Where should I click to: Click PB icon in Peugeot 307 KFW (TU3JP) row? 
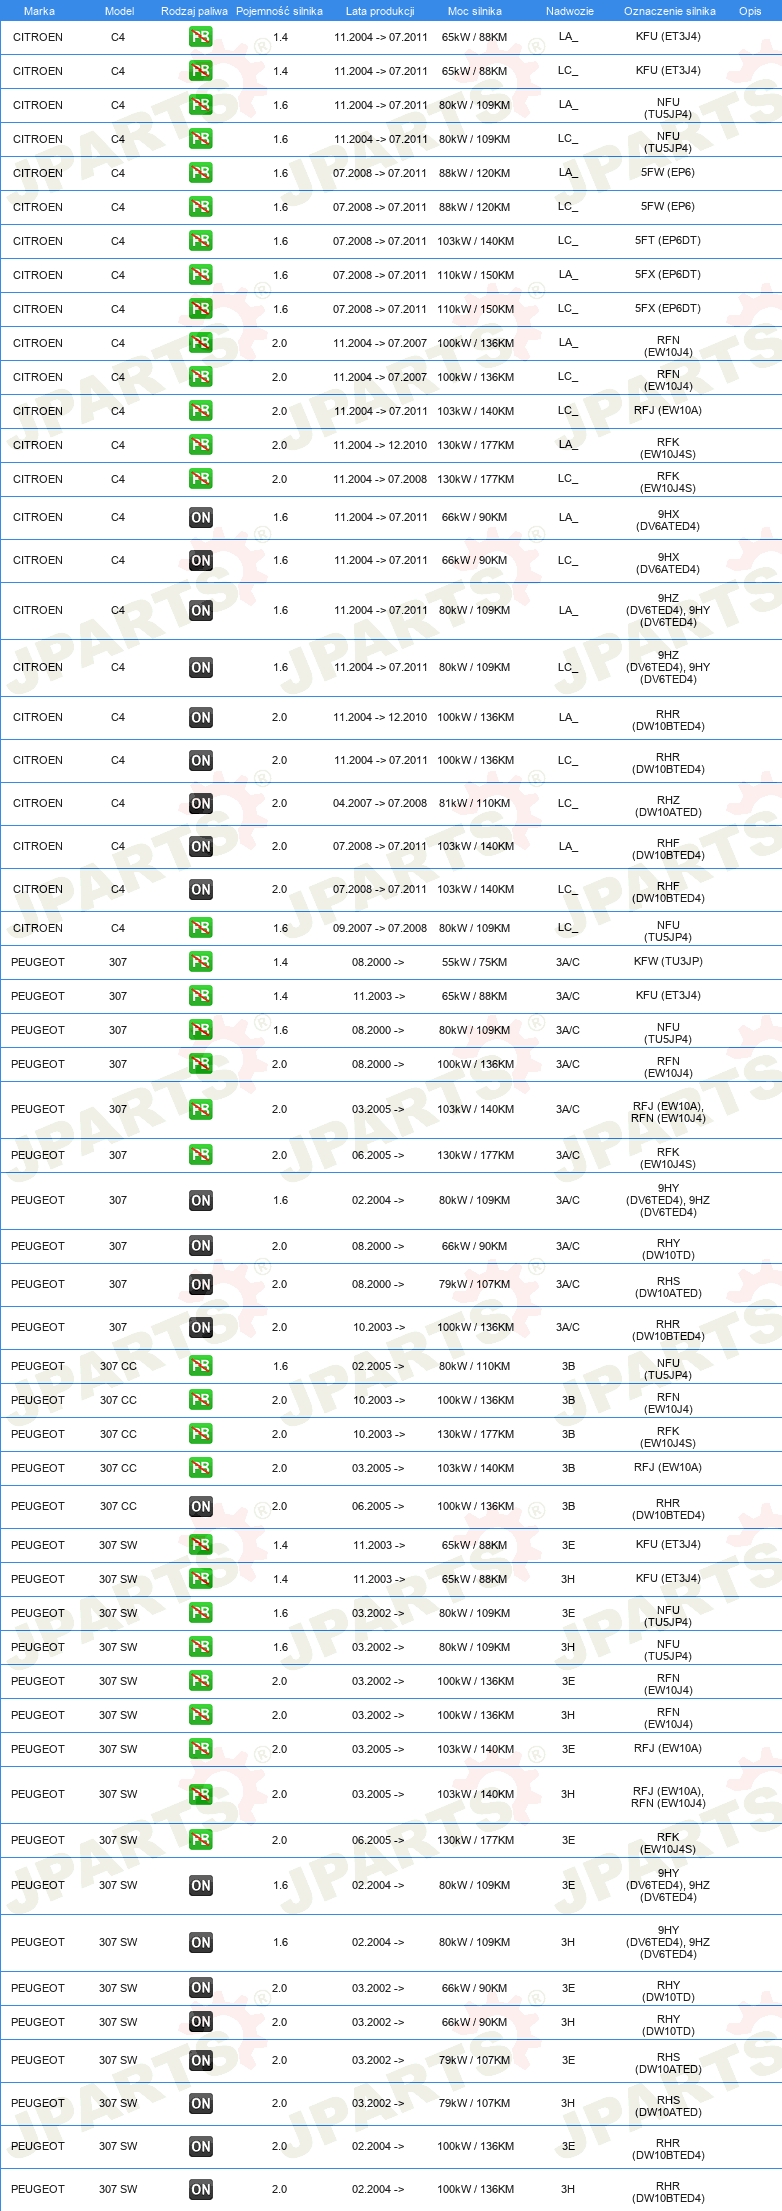click(x=200, y=962)
